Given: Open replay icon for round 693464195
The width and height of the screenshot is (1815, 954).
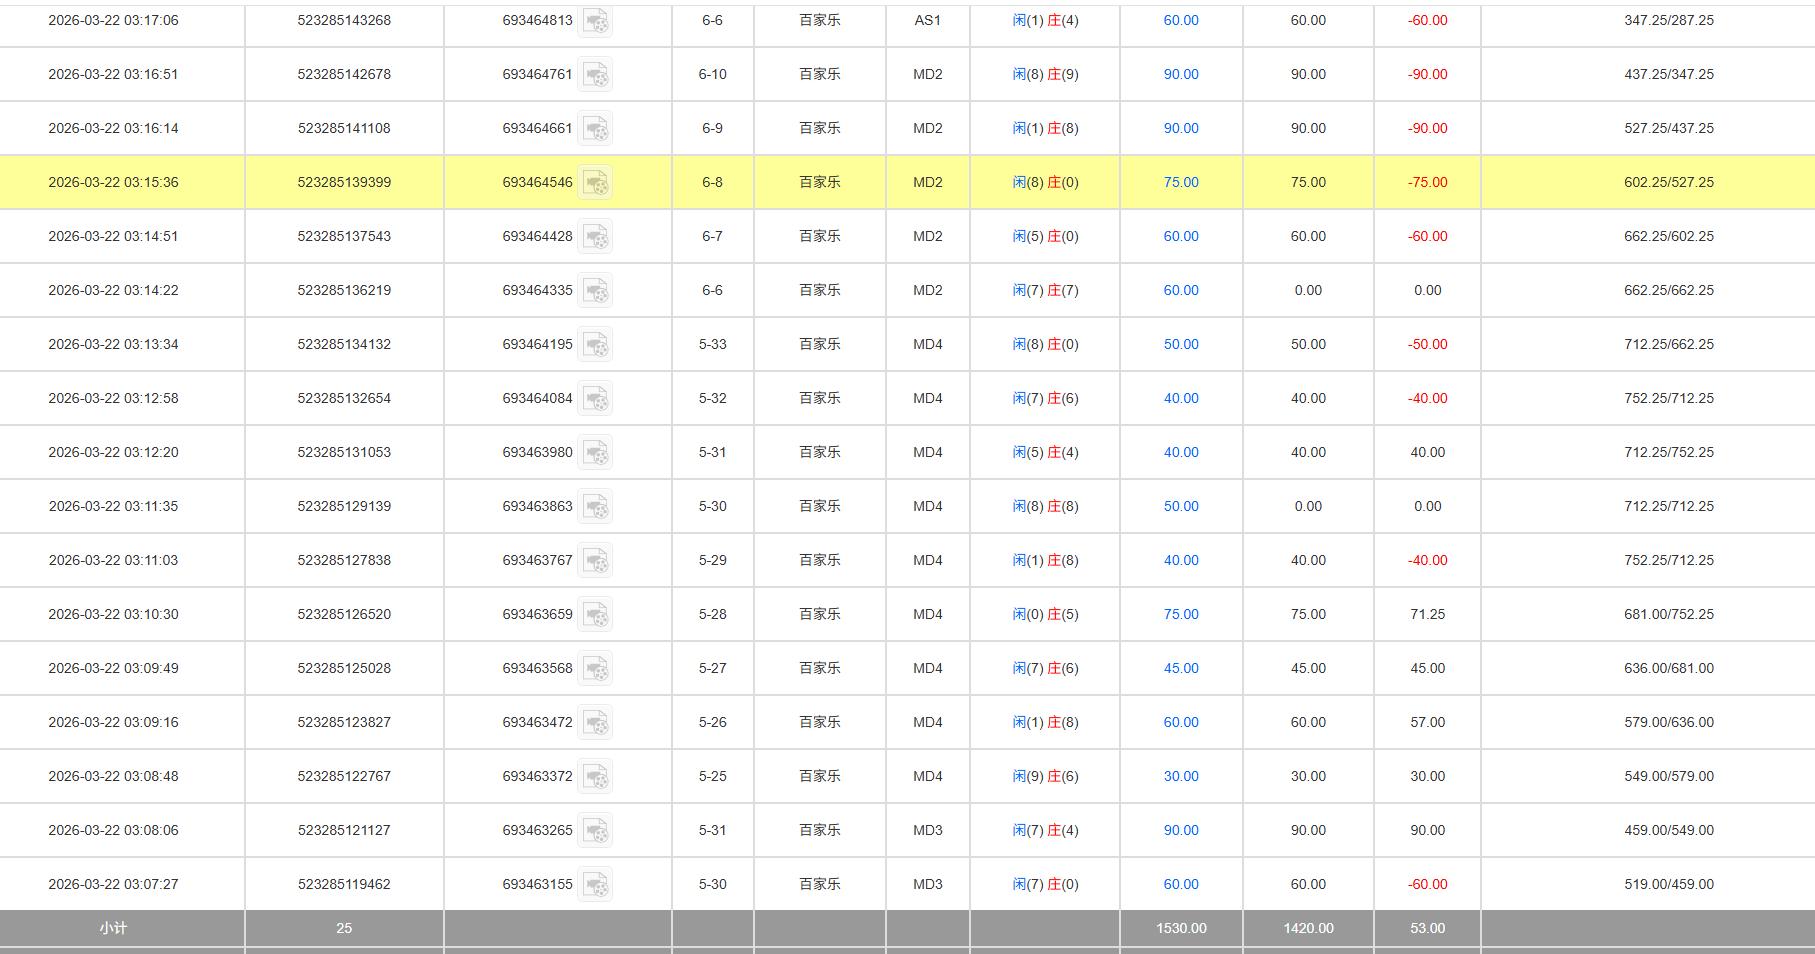Looking at the screenshot, I should tap(596, 345).
